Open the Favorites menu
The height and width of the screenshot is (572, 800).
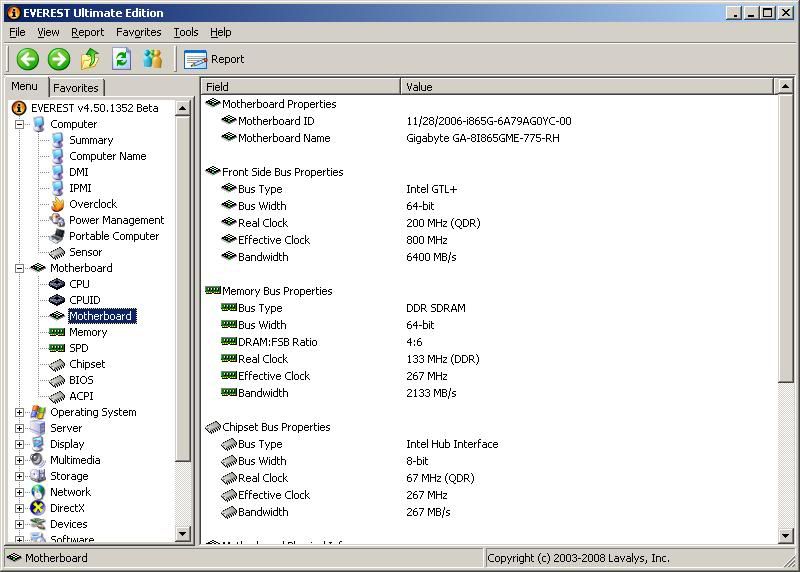pyautogui.click(x=138, y=32)
